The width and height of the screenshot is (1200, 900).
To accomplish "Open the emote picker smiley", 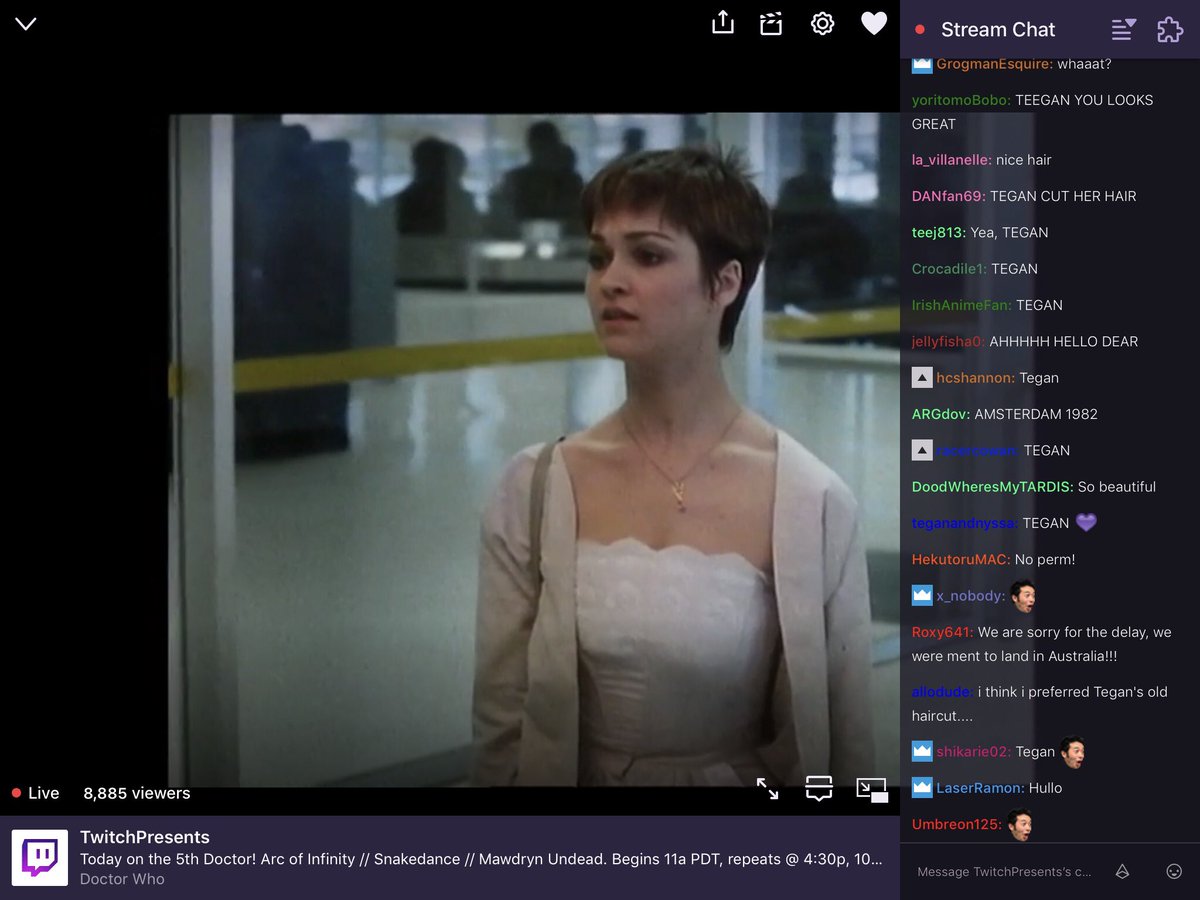I will pyautogui.click(x=1172, y=871).
